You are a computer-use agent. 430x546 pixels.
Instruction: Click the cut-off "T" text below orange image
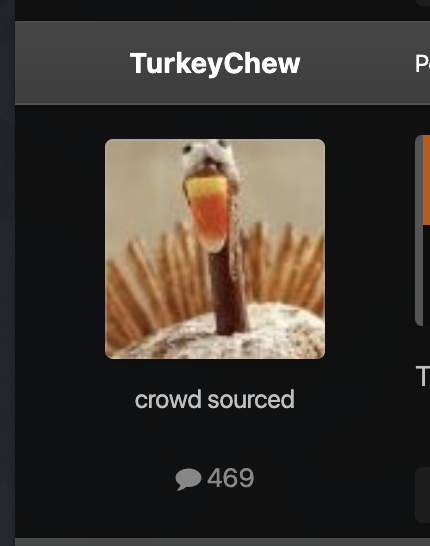[x=423, y=376]
